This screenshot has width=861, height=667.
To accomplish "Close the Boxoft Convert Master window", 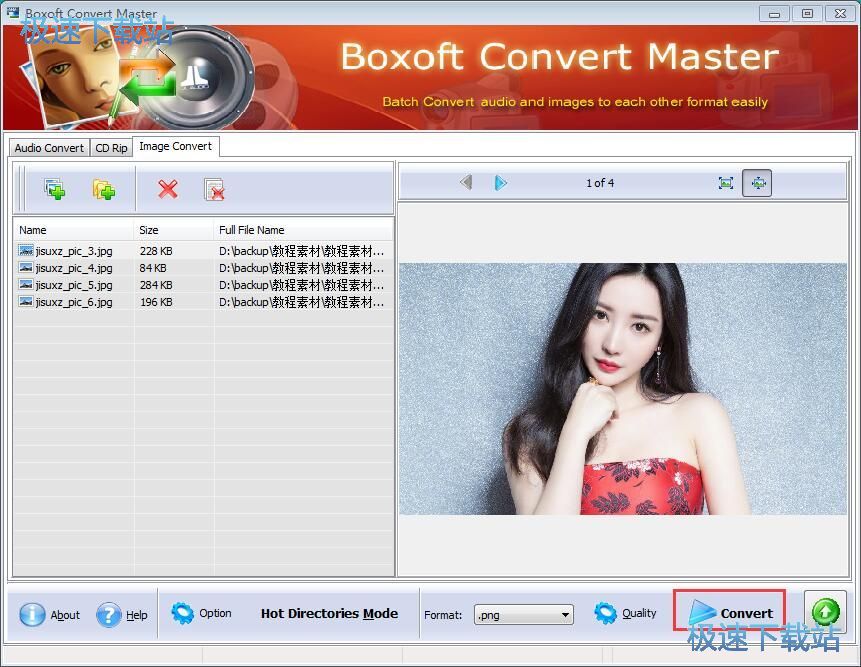I will coord(840,14).
